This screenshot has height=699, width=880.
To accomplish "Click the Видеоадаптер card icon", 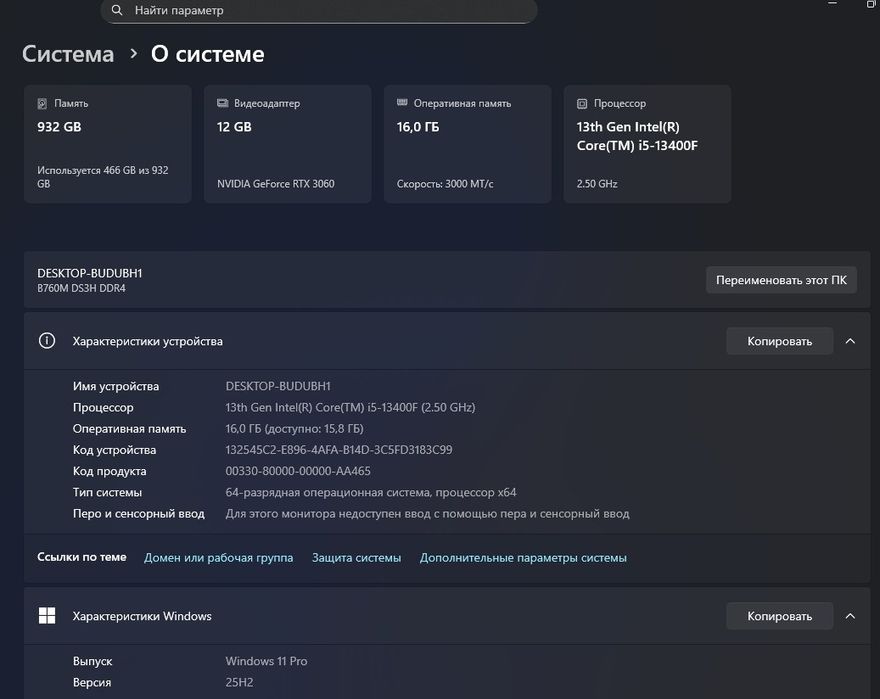I will pyautogui.click(x=222, y=103).
